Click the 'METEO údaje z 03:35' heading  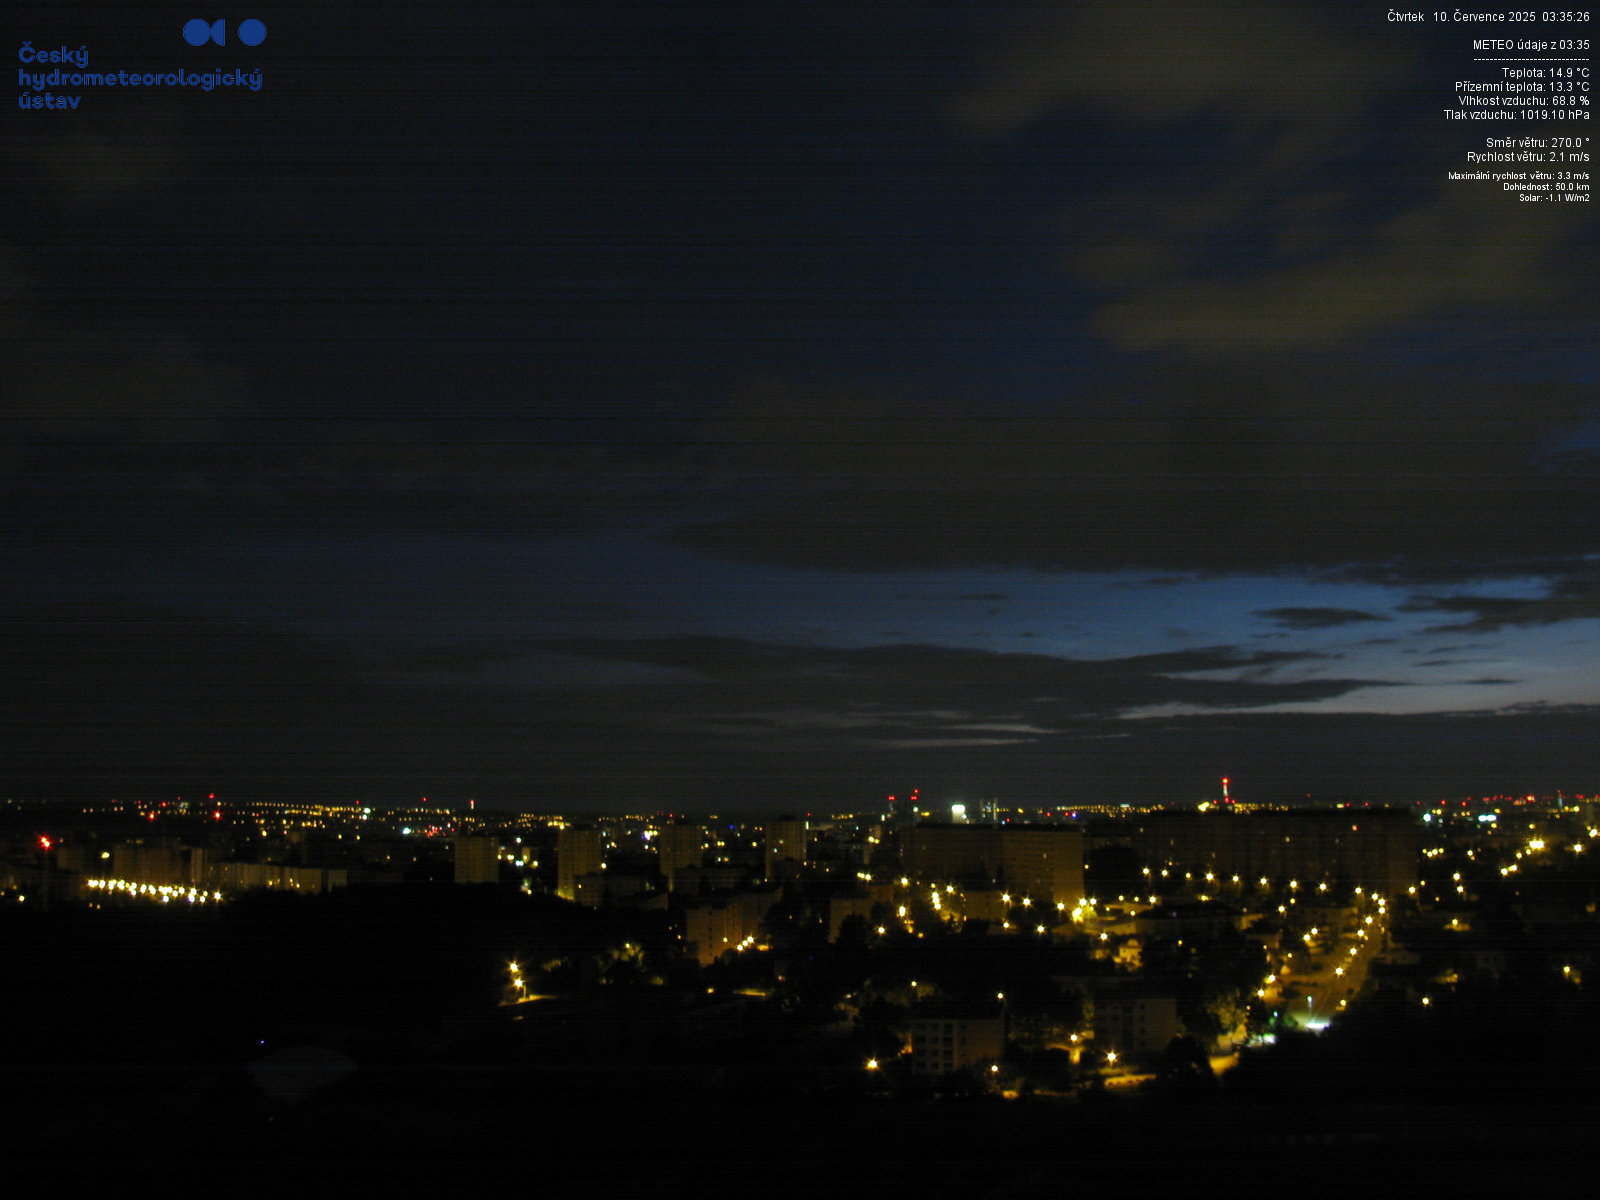[x=1531, y=45]
